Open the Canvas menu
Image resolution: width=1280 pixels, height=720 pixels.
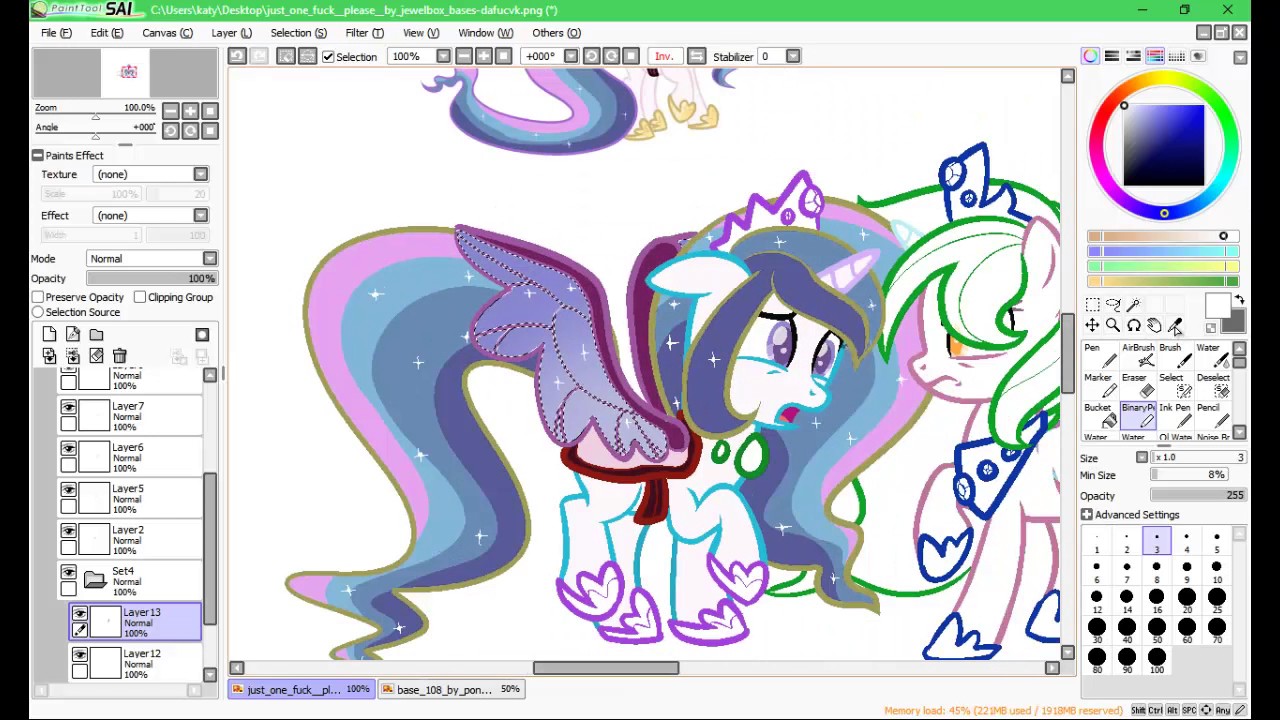[x=167, y=33]
